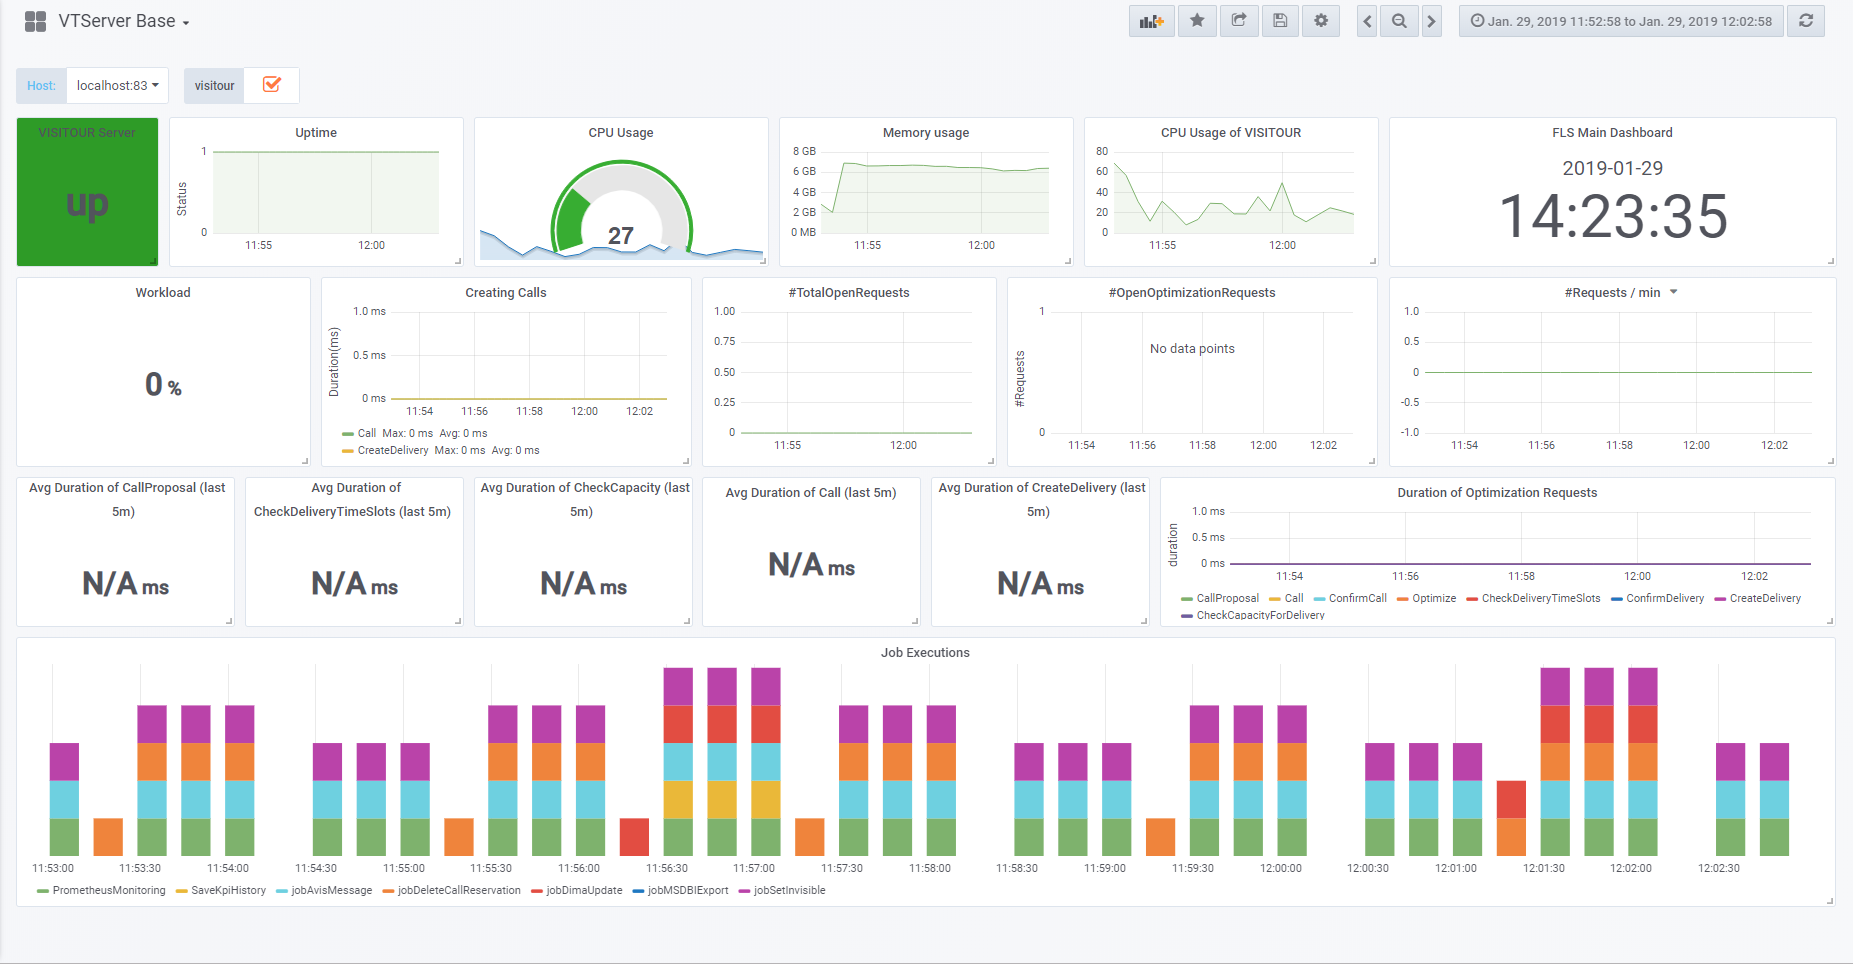Click the No data points message
Viewport: 1853px width, 964px height.
(1192, 349)
